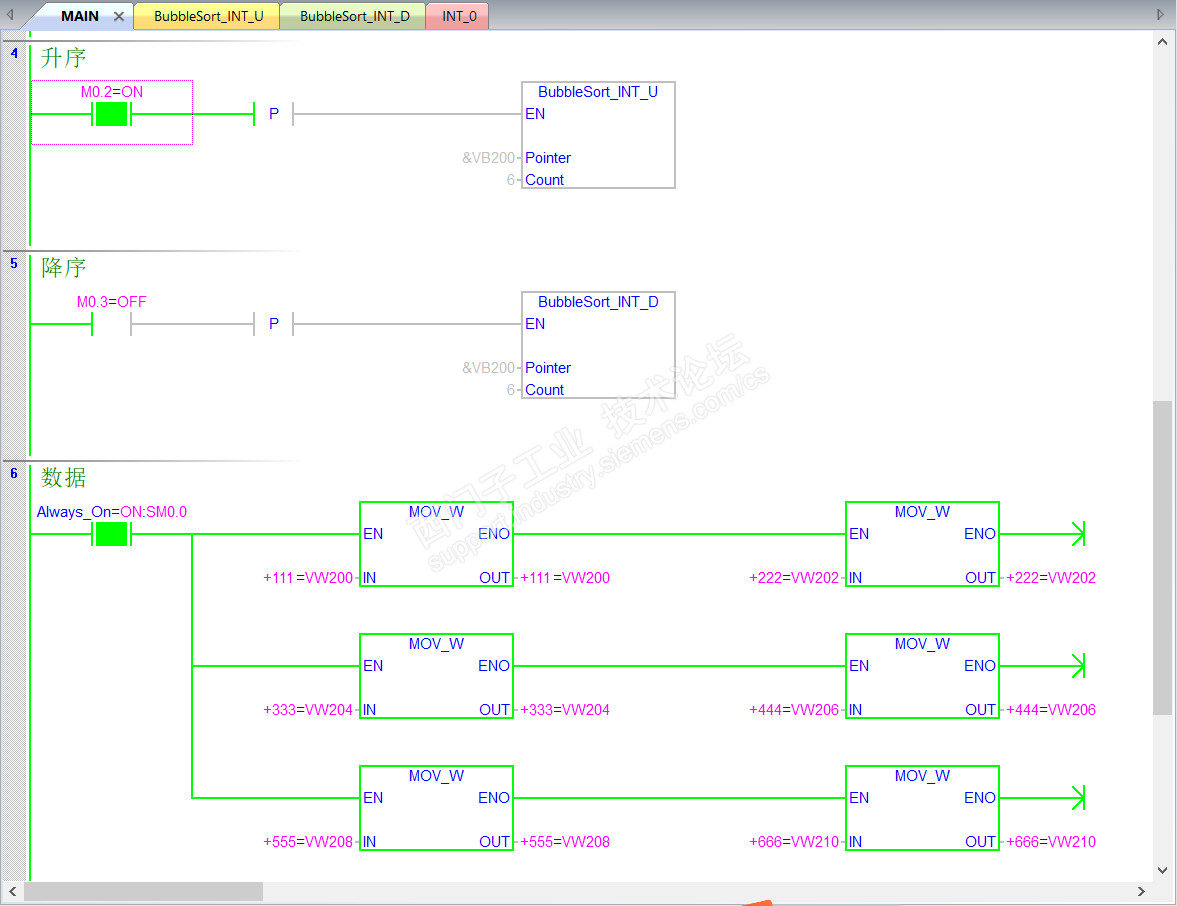The height and width of the screenshot is (906, 1177).
Task: Click the +444=VW206 OUT operand
Action: click(x=1051, y=710)
